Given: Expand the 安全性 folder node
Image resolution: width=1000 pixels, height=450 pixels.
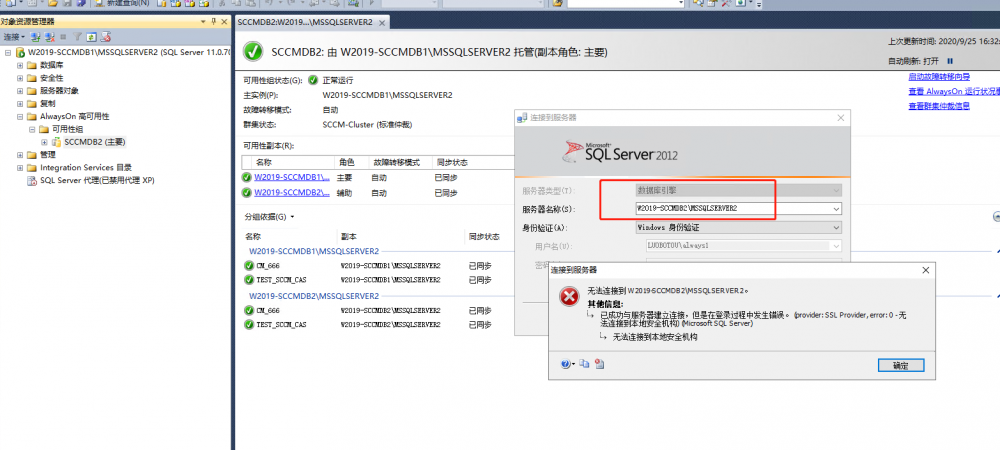Looking at the screenshot, I should click(x=20, y=78).
